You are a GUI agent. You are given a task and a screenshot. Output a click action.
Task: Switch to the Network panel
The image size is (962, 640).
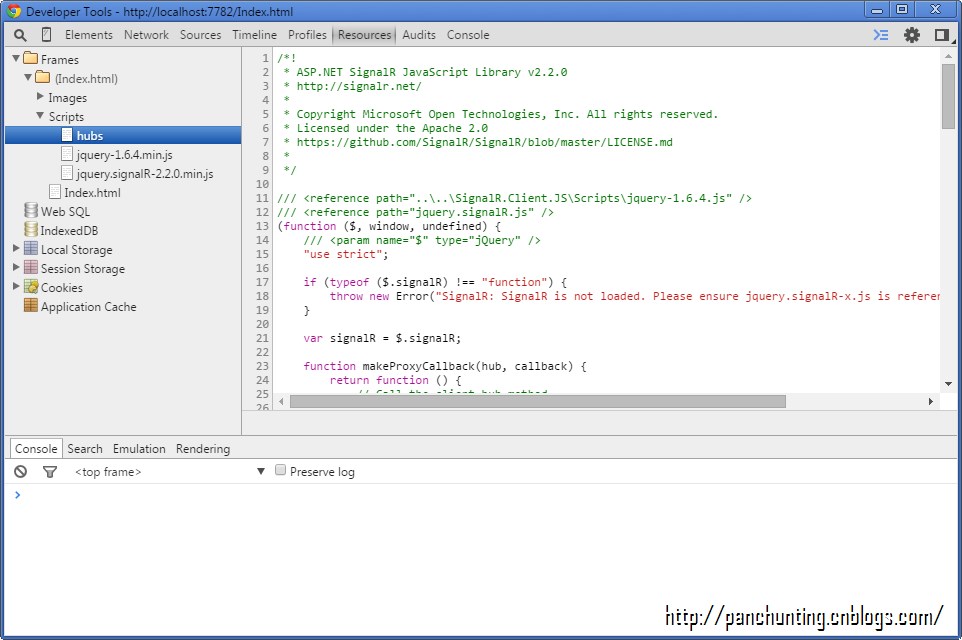pyautogui.click(x=146, y=35)
